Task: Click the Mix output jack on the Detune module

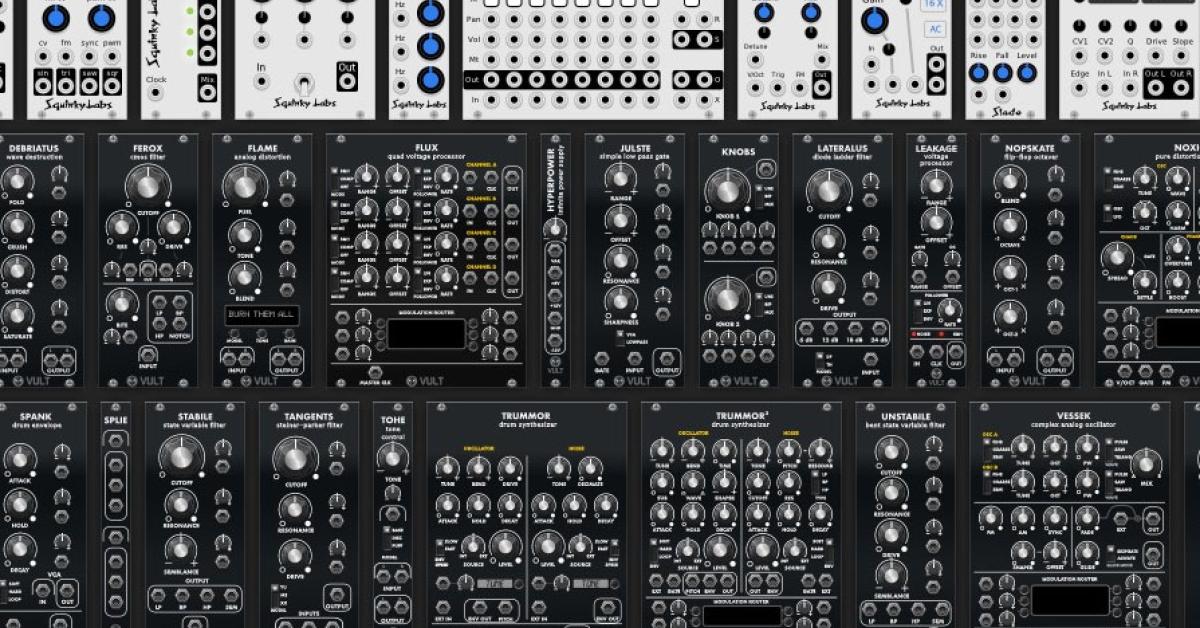Action: pyautogui.click(x=822, y=59)
